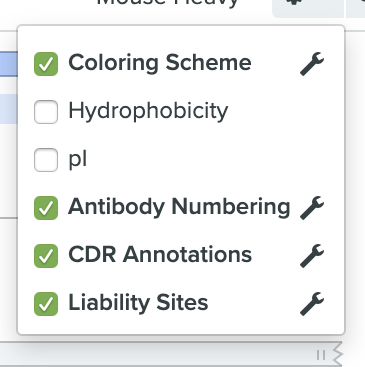The image size is (365, 367).
Task: Select the Hydrophobicity menu label
Action: pyautogui.click(x=148, y=111)
